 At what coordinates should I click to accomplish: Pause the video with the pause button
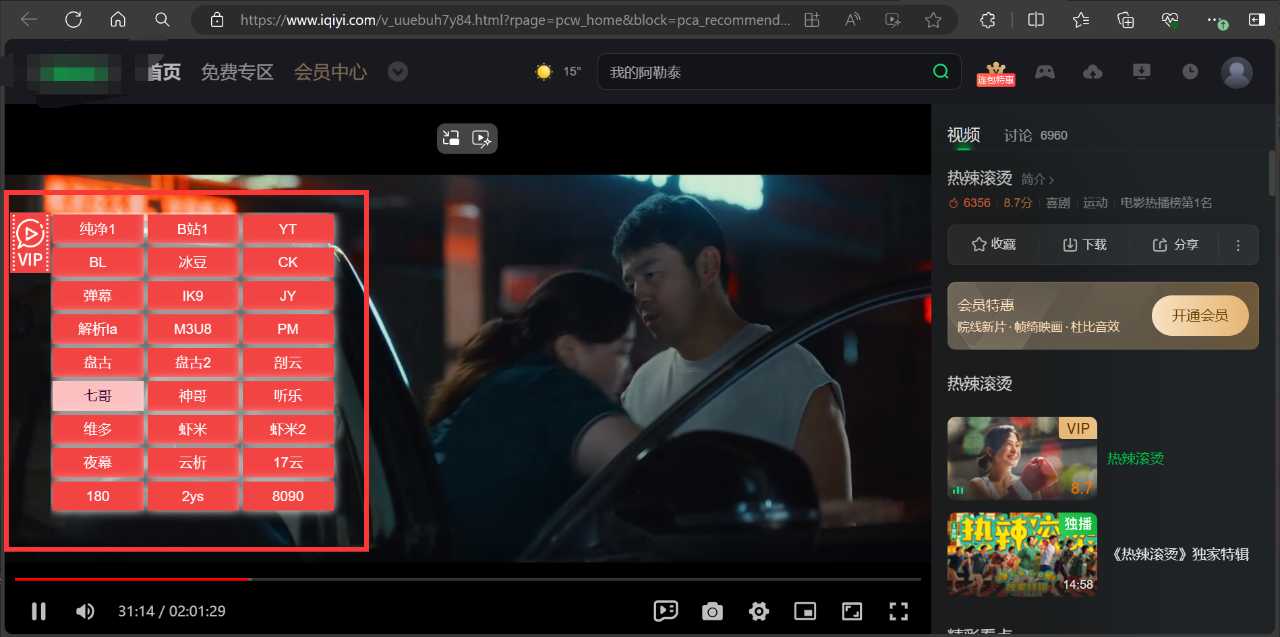pyautogui.click(x=38, y=611)
